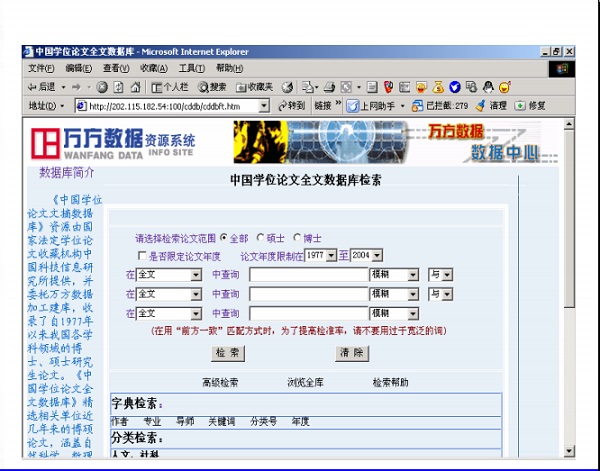This screenshot has width=600, height=471.
Task: Click the address URL field
Action: tap(172, 106)
